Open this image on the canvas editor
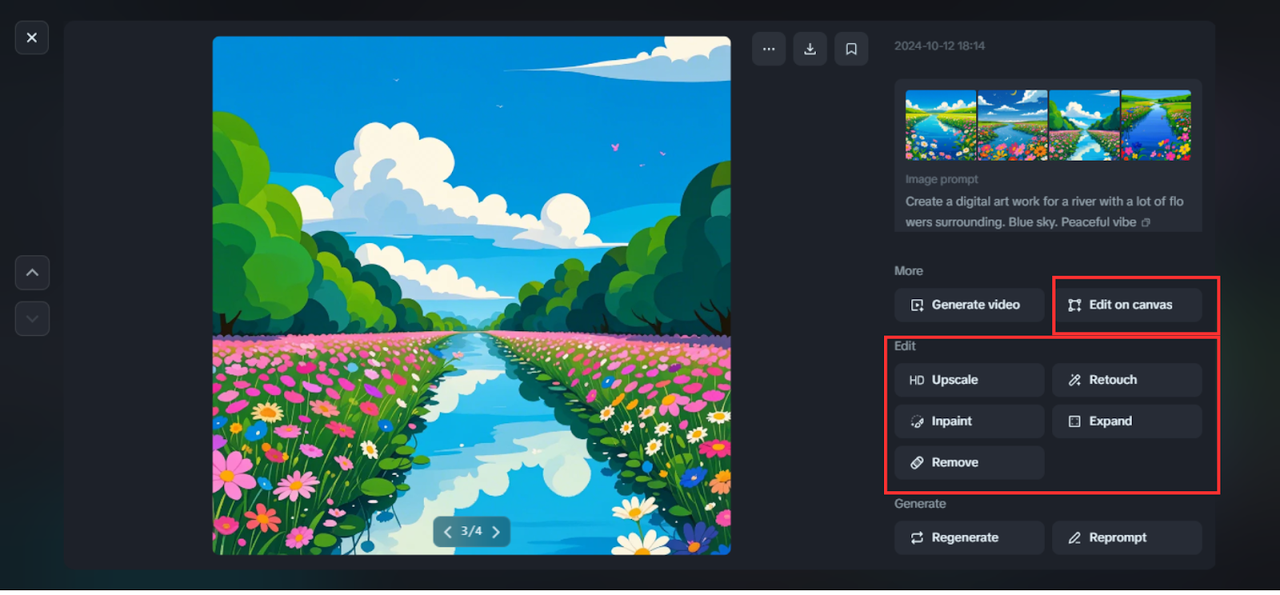 1126,304
